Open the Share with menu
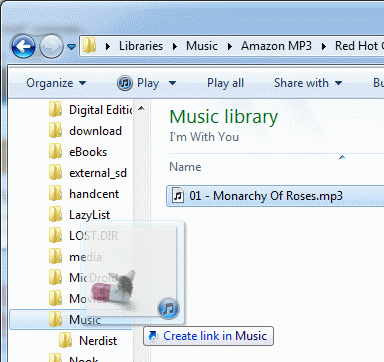384x362 pixels. [x=308, y=83]
